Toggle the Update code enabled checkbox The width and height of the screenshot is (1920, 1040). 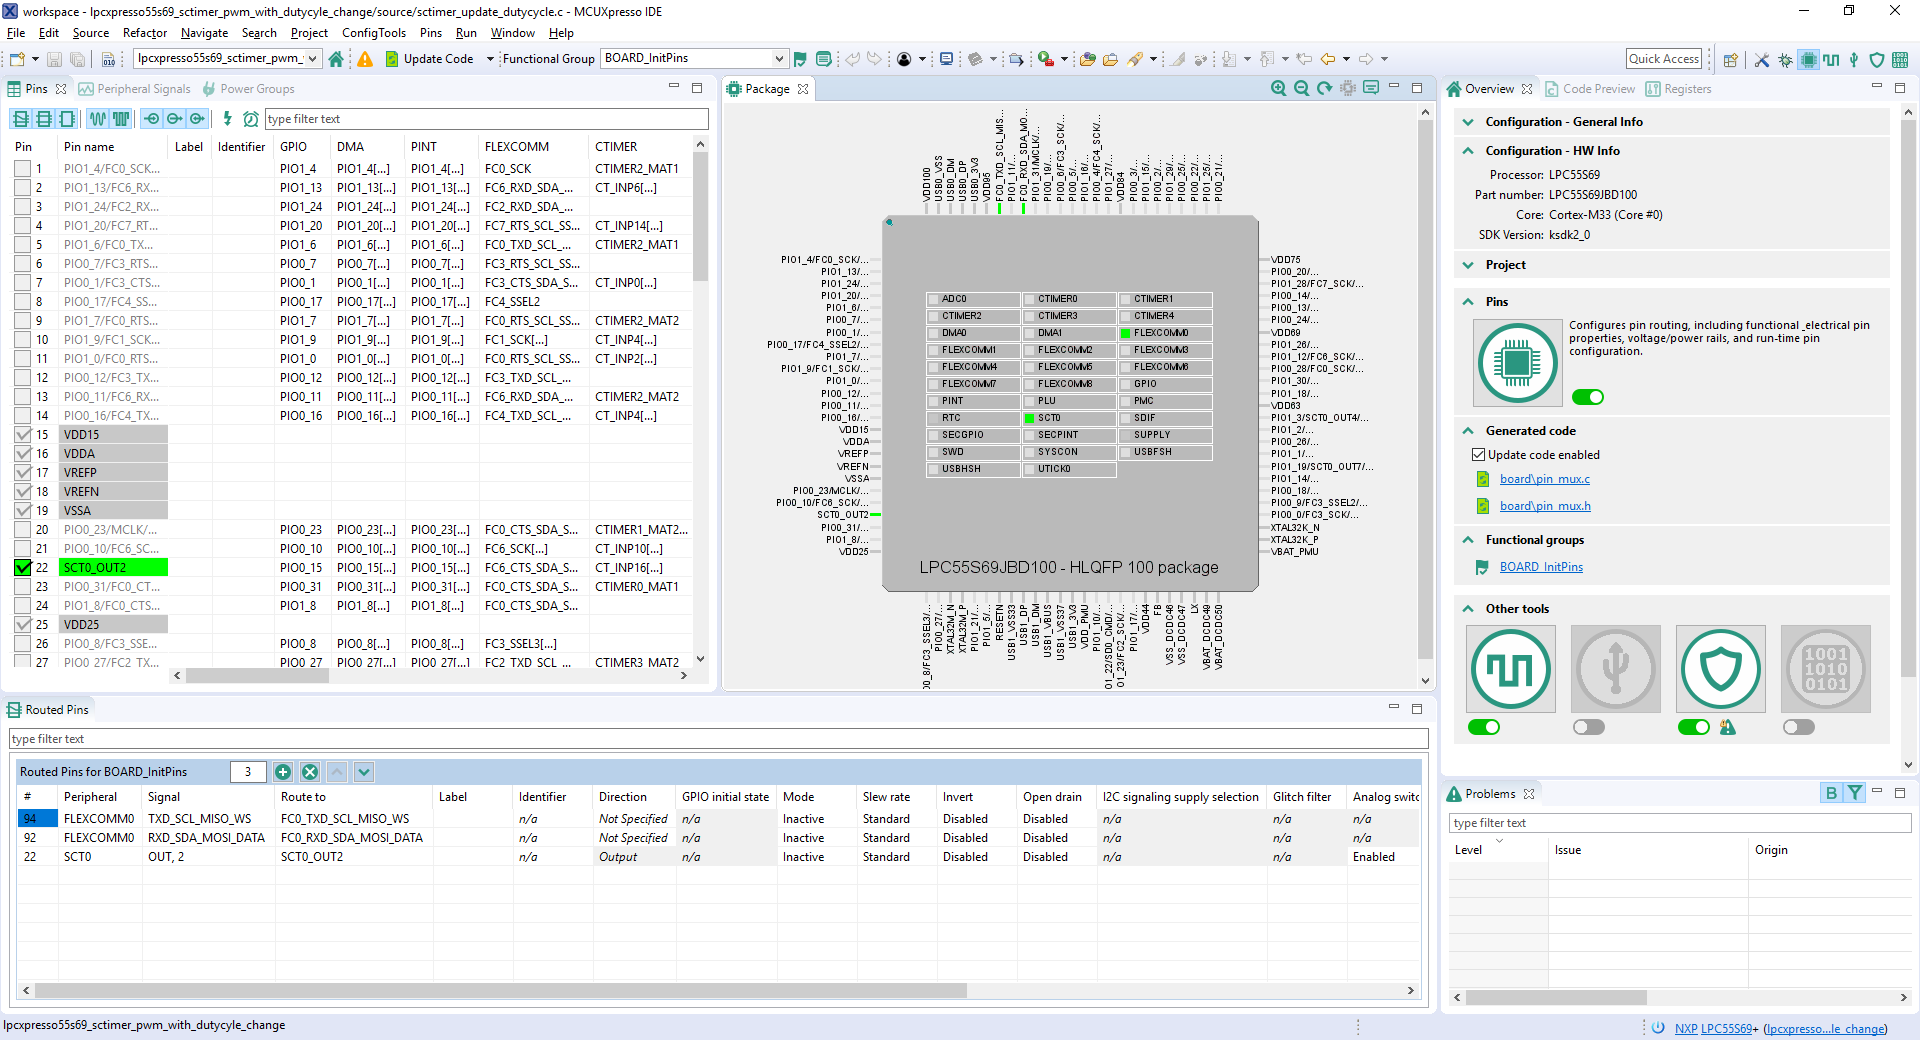1478,455
